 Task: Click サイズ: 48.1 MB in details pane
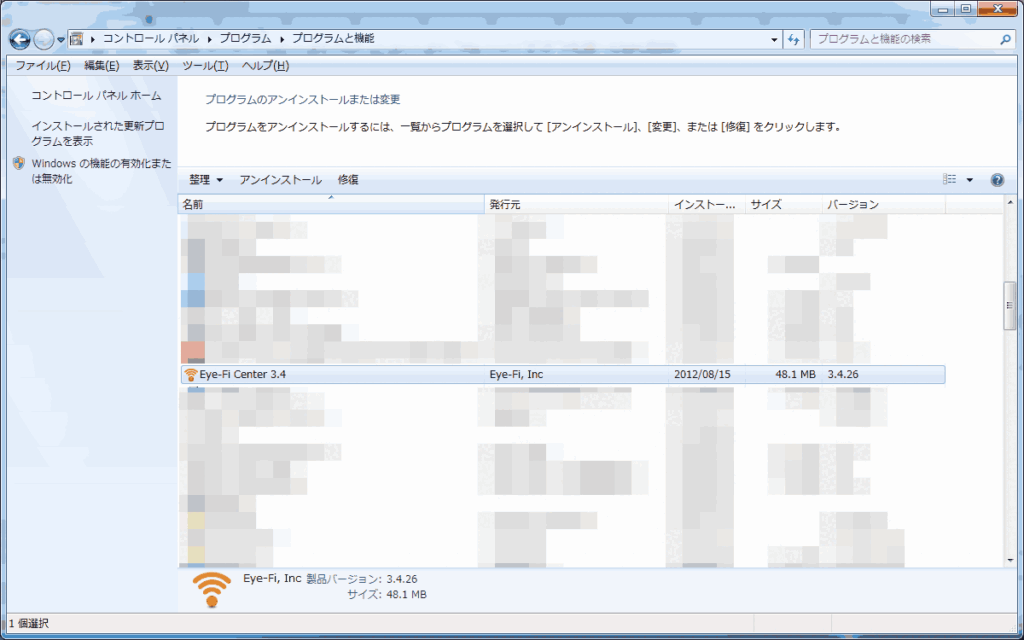point(387,595)
